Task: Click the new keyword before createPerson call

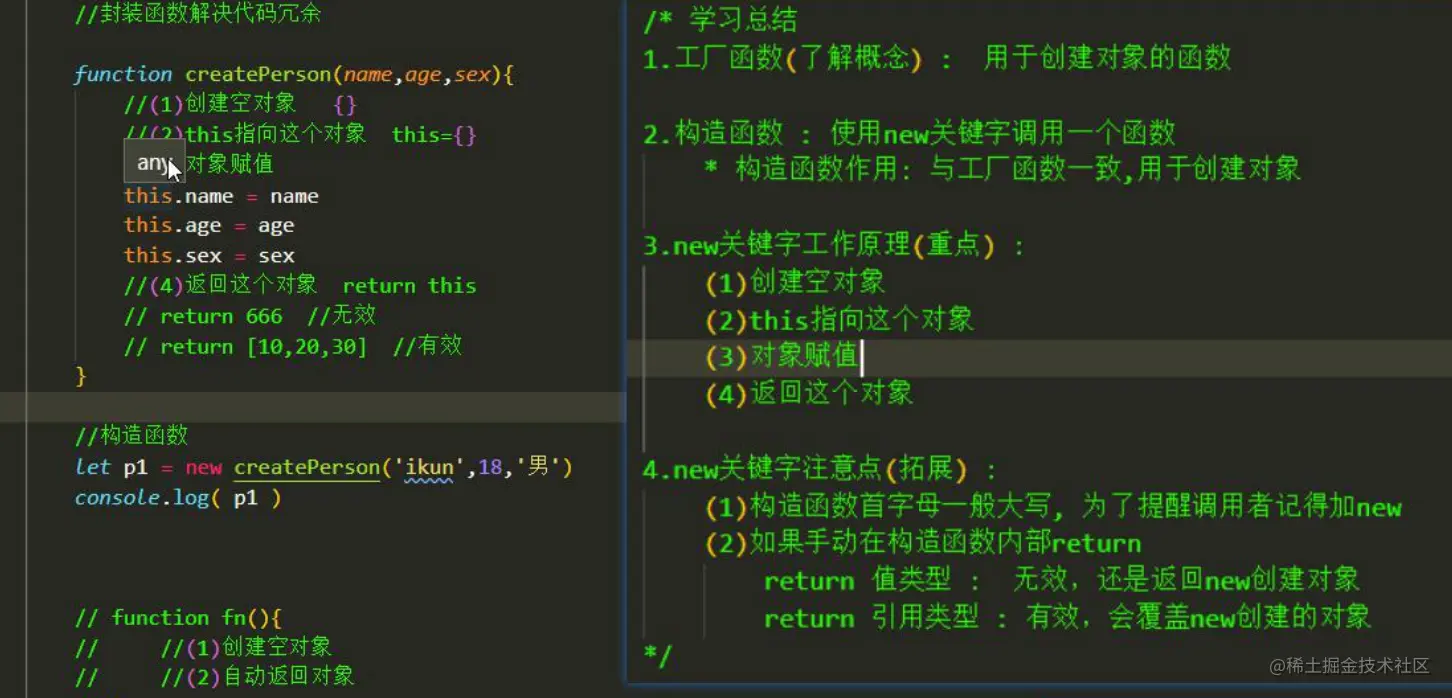Action: pos(203,467)
